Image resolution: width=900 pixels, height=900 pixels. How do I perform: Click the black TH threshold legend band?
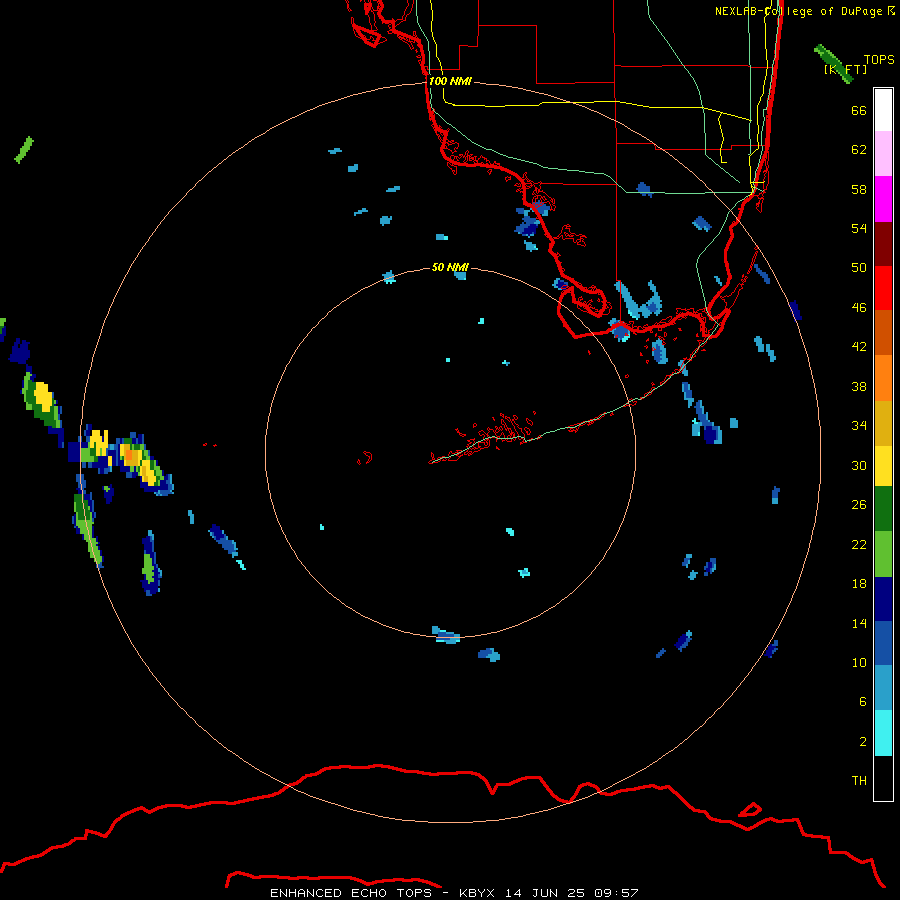883,778
